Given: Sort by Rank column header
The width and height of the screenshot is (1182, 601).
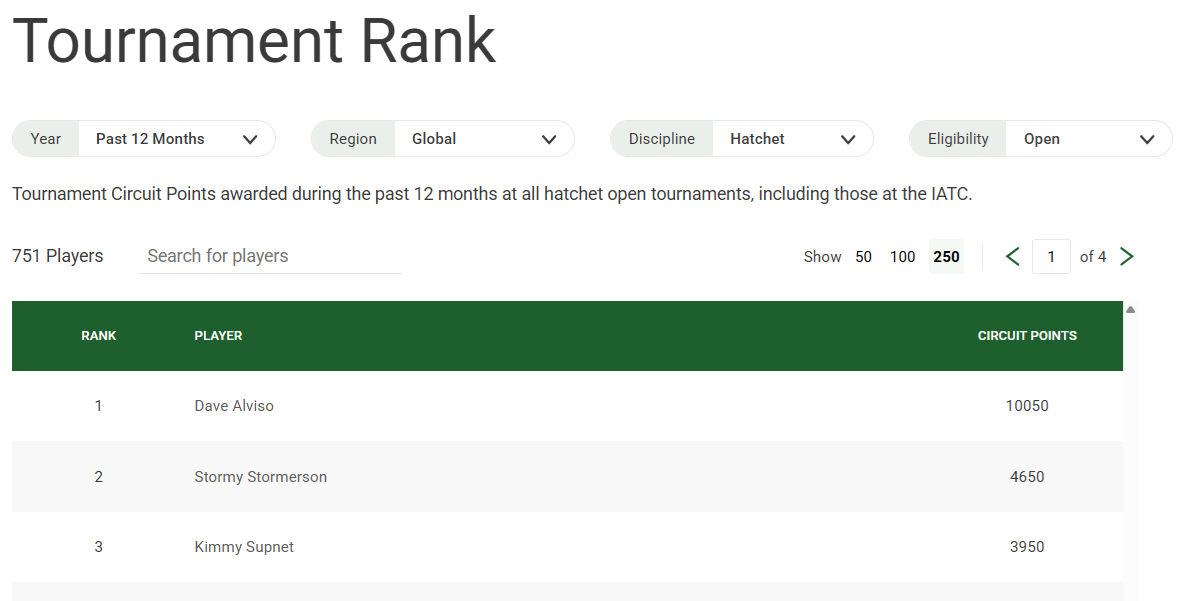Looking at the screenshot, I should (x=99, y=336).
